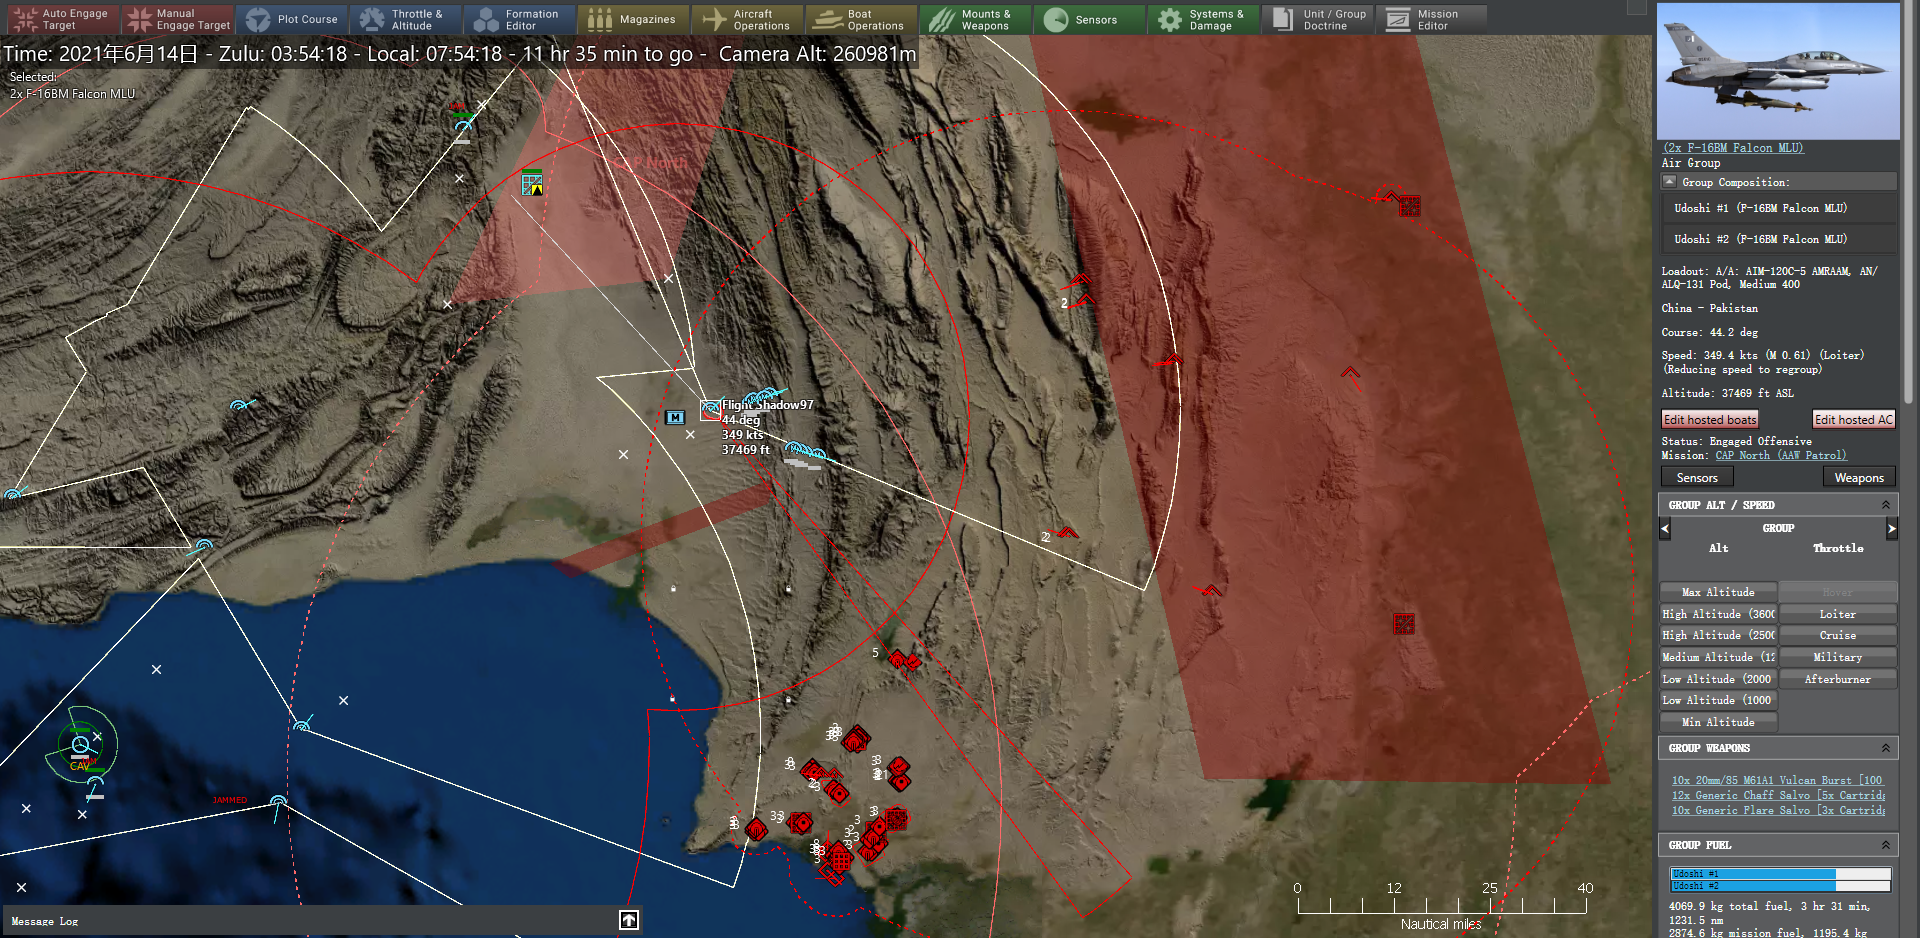This screenshot has width=1920, height=938.
Task: Collapse the Group Composition section
Action: (1669, 181)
